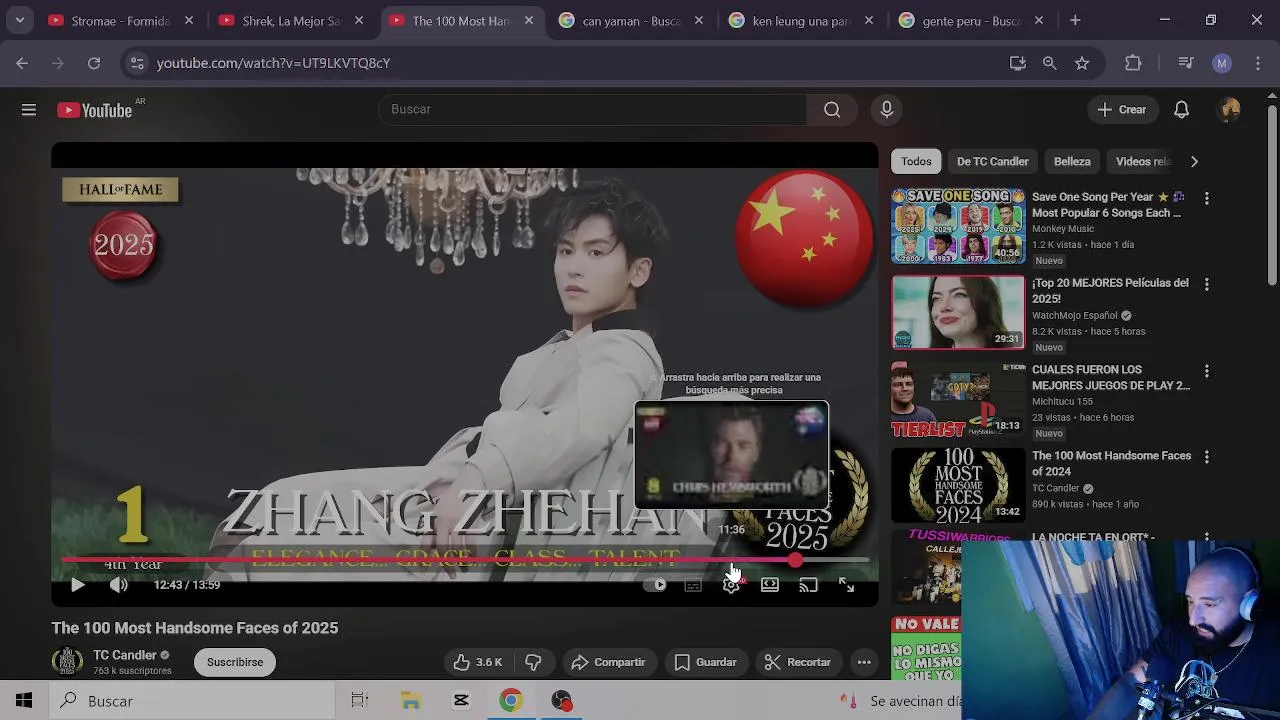
Task: Click Windows taskbar Buscar search box
Action: point(191,701)
